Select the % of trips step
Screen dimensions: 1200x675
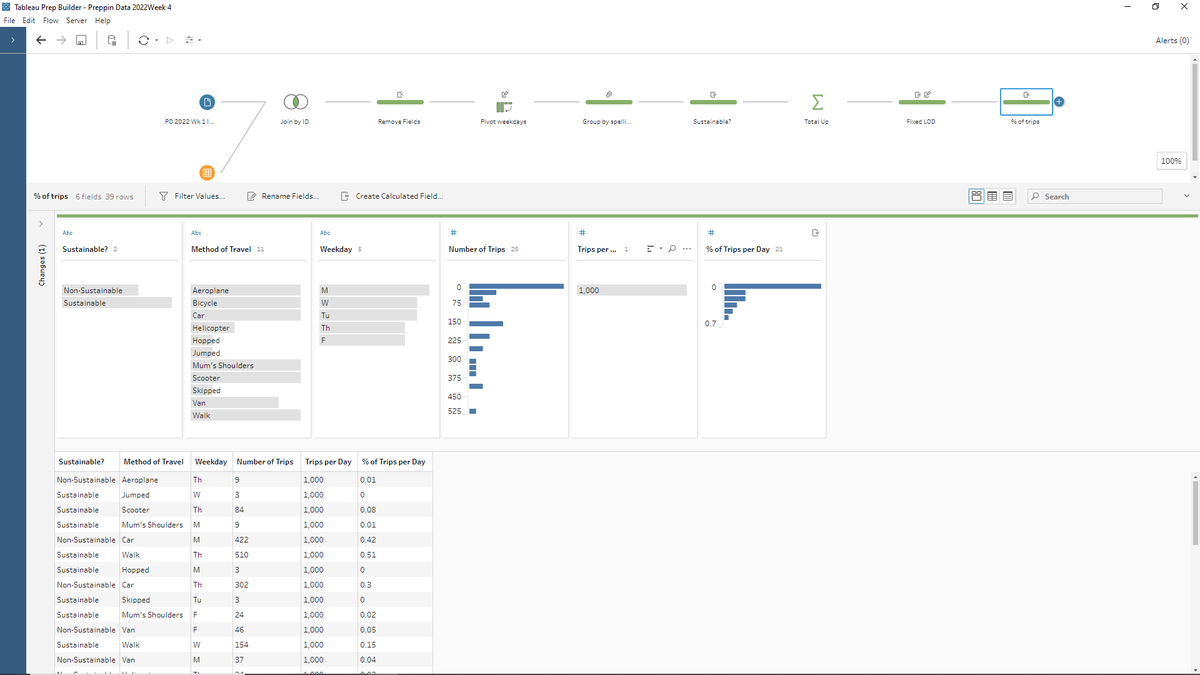(x=1026, y=101)
